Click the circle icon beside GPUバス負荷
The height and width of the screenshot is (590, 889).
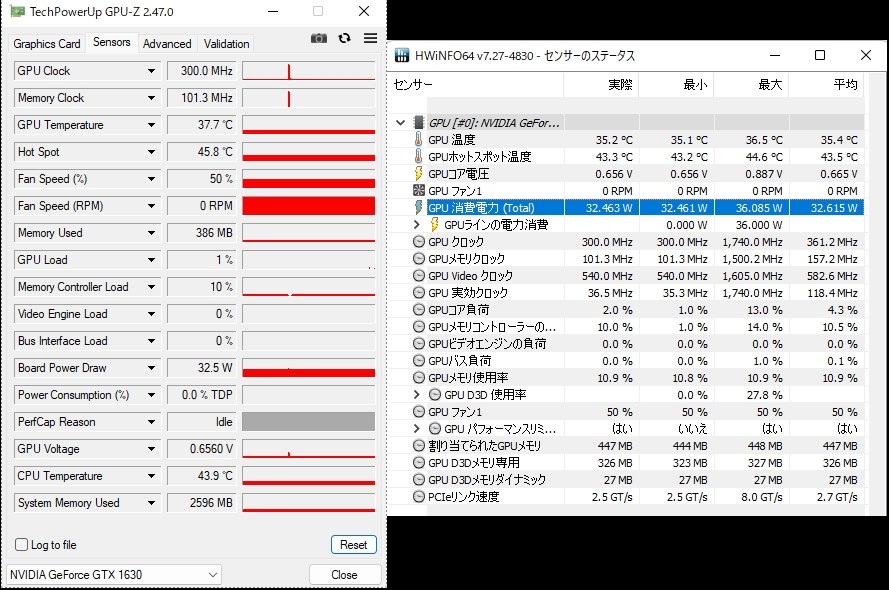419,360
